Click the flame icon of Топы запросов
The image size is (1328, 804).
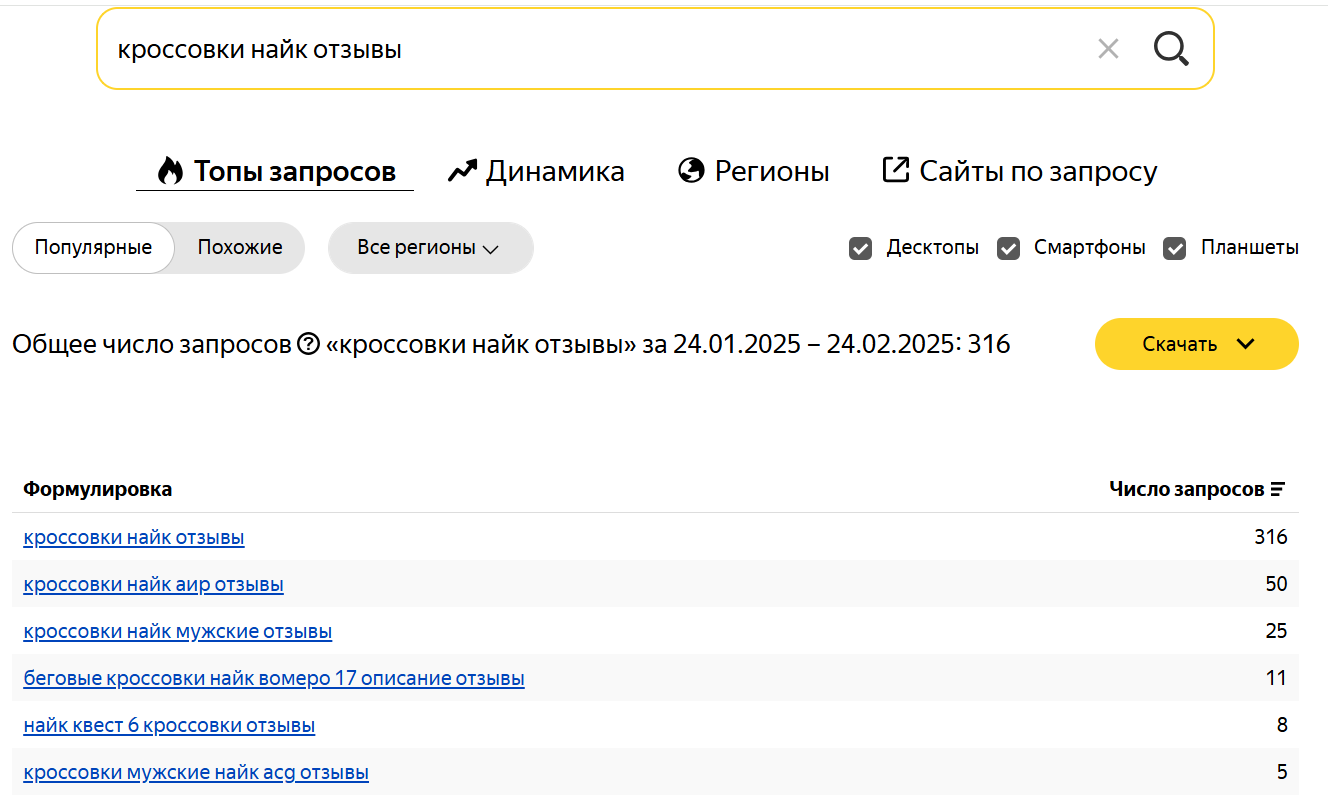tap(170, 171)
